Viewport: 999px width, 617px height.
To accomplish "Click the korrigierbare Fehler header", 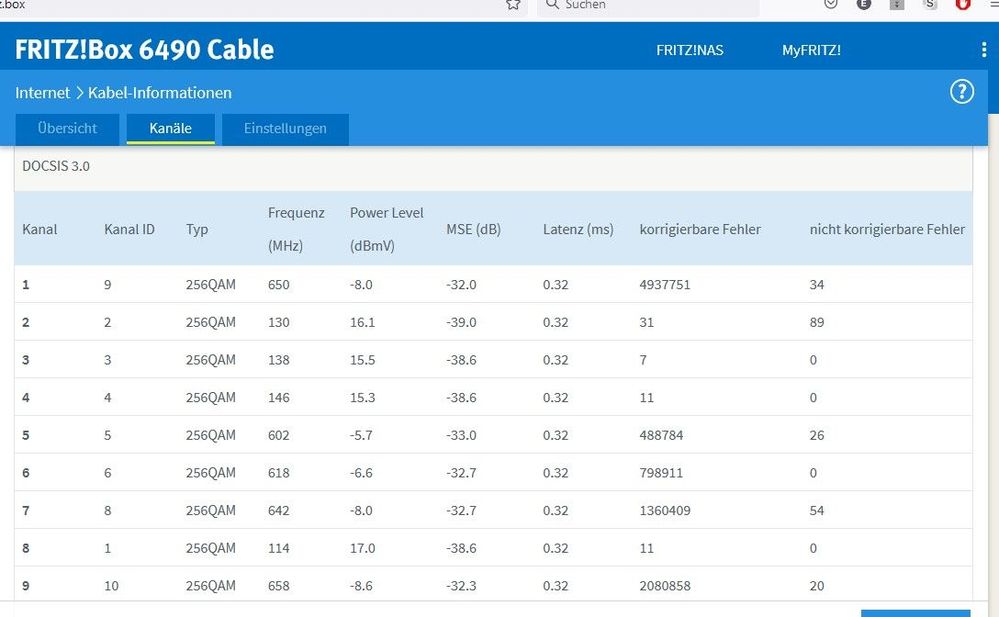I will [700, 229].
